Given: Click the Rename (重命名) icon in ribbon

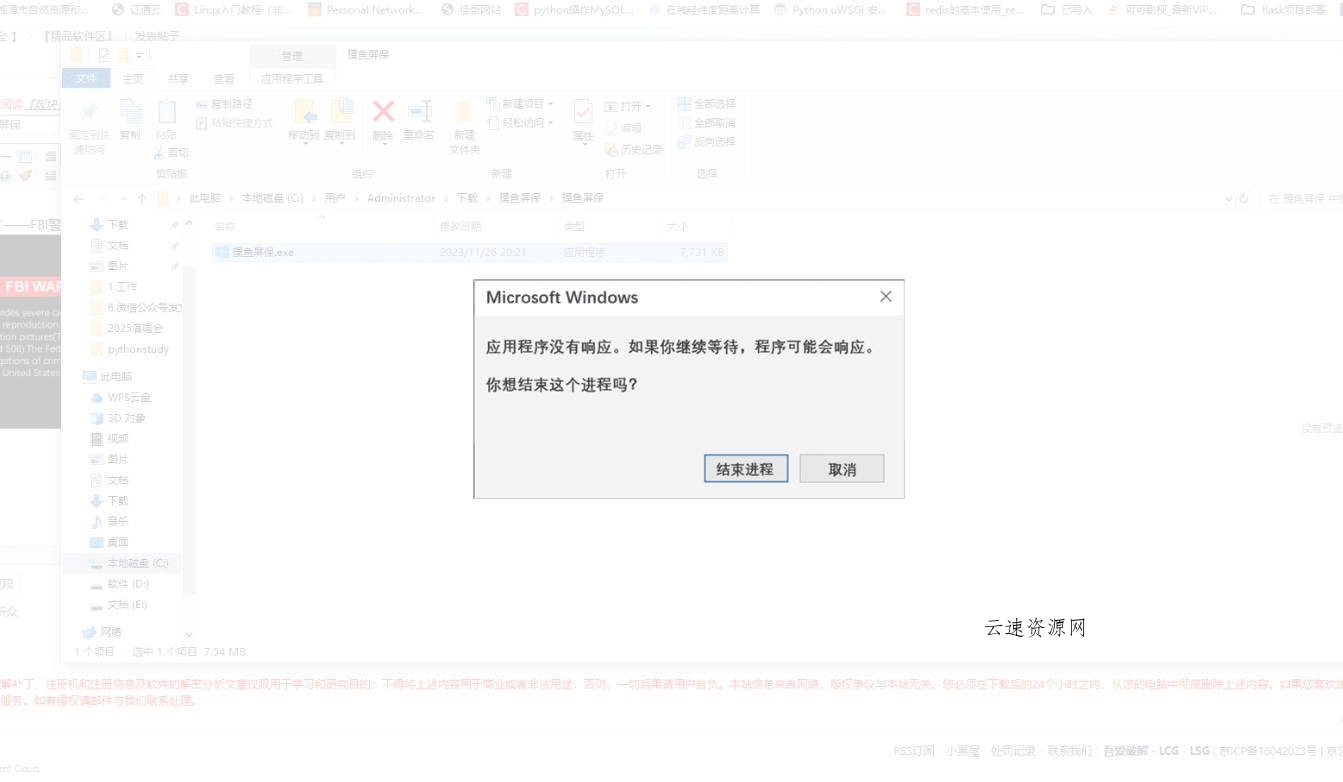Looking at the screenshot, I should click(x=419, y=112).
